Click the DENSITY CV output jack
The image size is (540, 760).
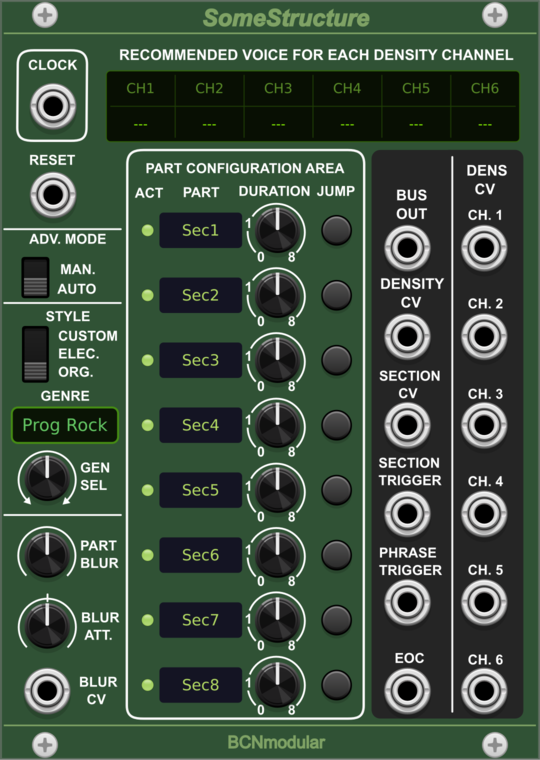407,336
